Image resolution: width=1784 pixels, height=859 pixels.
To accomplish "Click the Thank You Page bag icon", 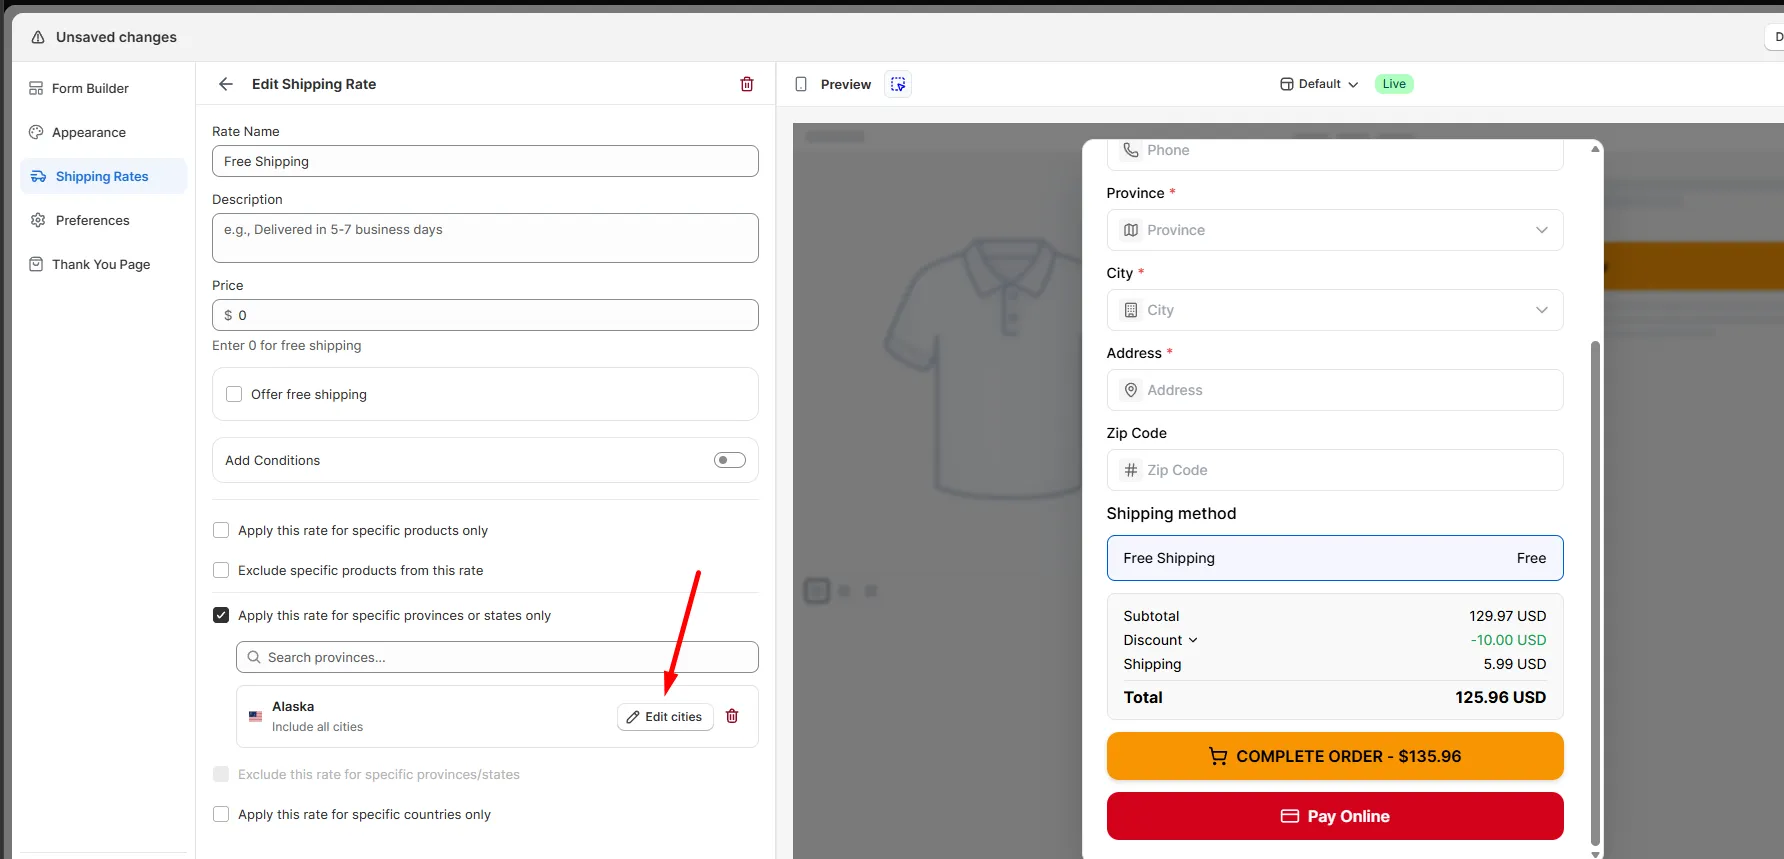I will pos(36,264).
